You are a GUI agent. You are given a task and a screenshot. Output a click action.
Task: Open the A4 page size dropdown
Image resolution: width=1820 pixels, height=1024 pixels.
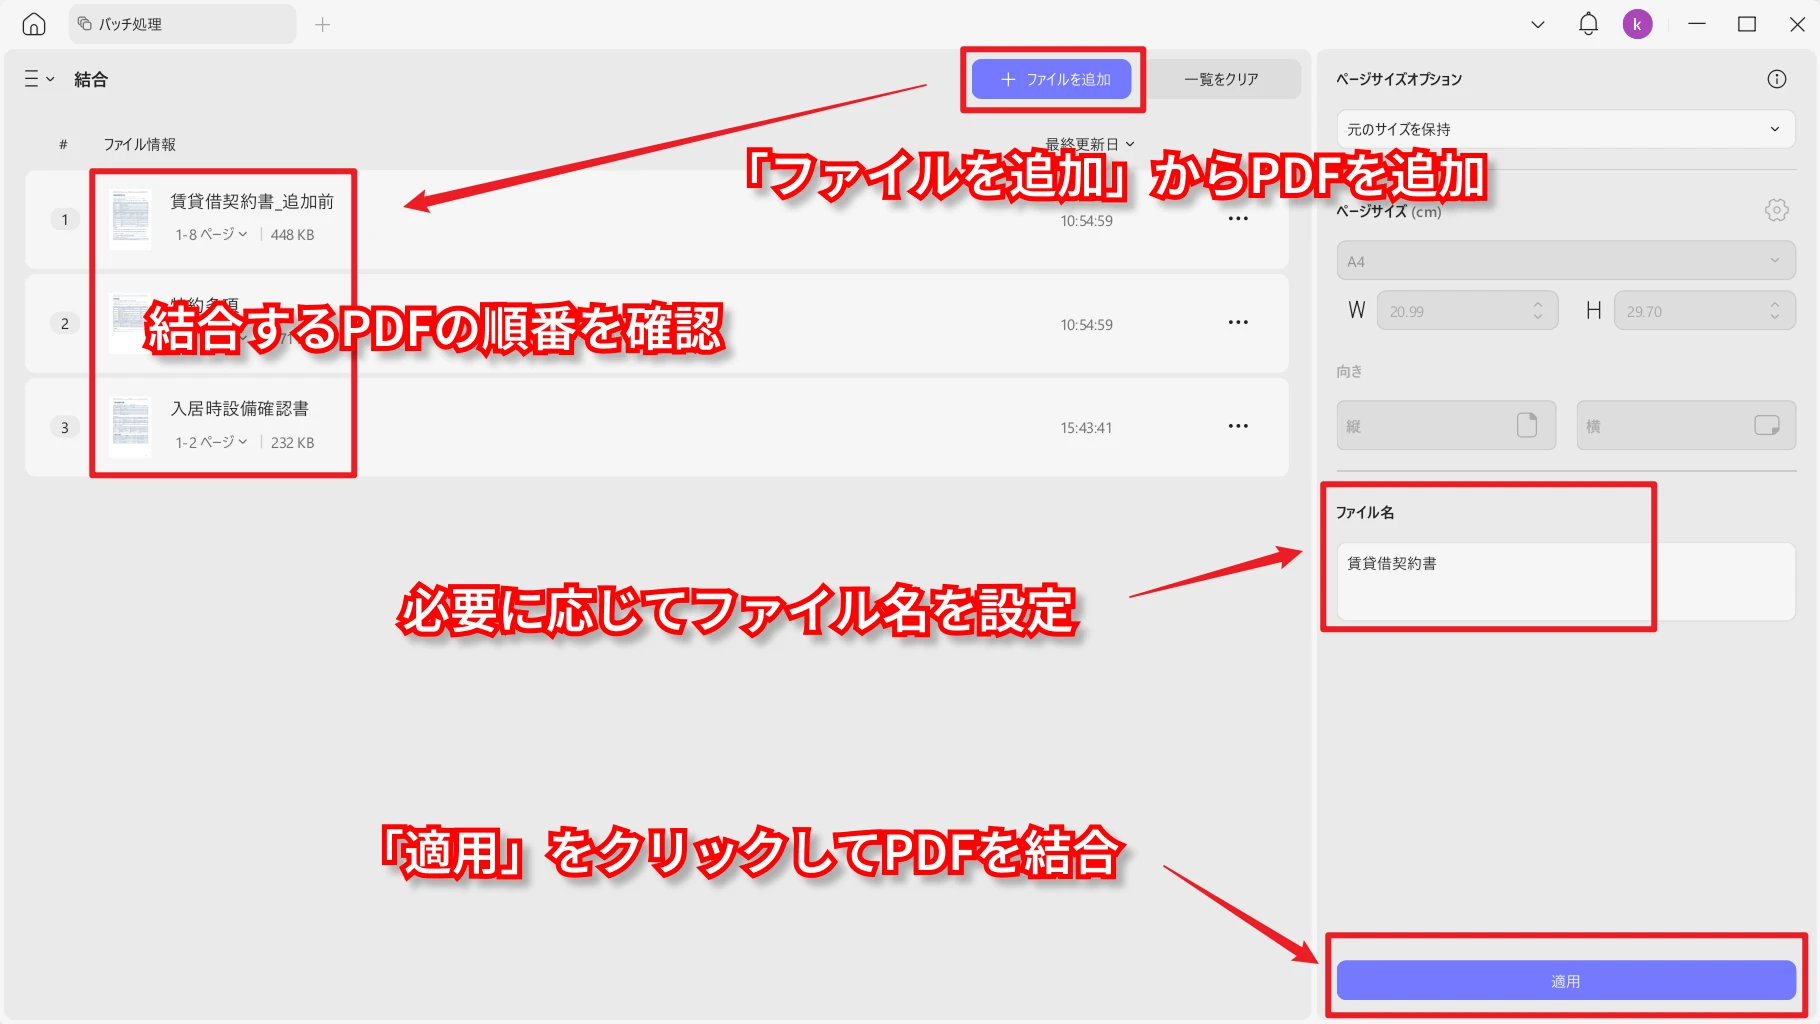pos(1566,261)
